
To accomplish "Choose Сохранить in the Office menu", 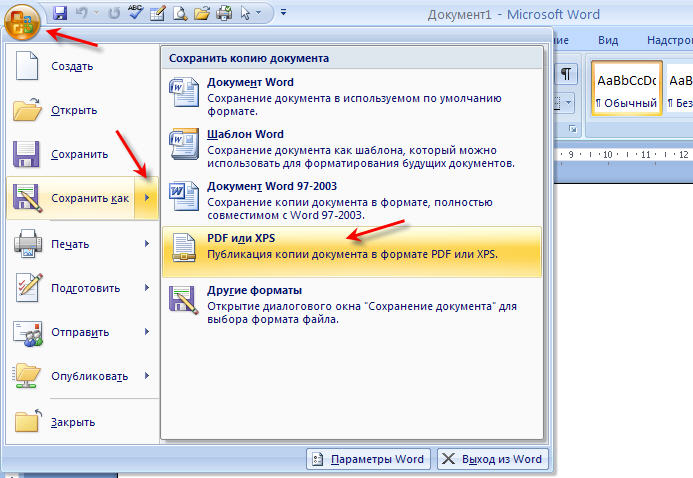I will (x=82, y=154).
